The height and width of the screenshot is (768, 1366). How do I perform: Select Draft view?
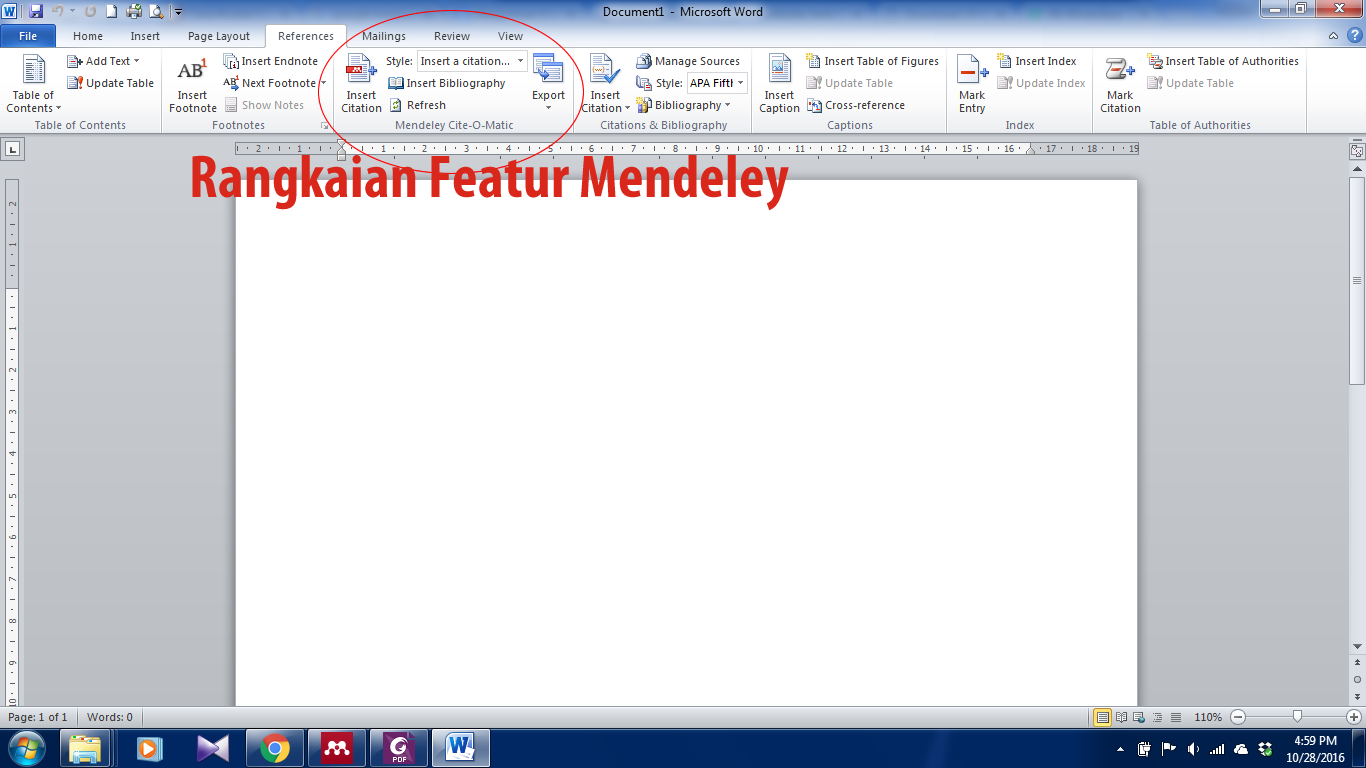point(1176,717)
